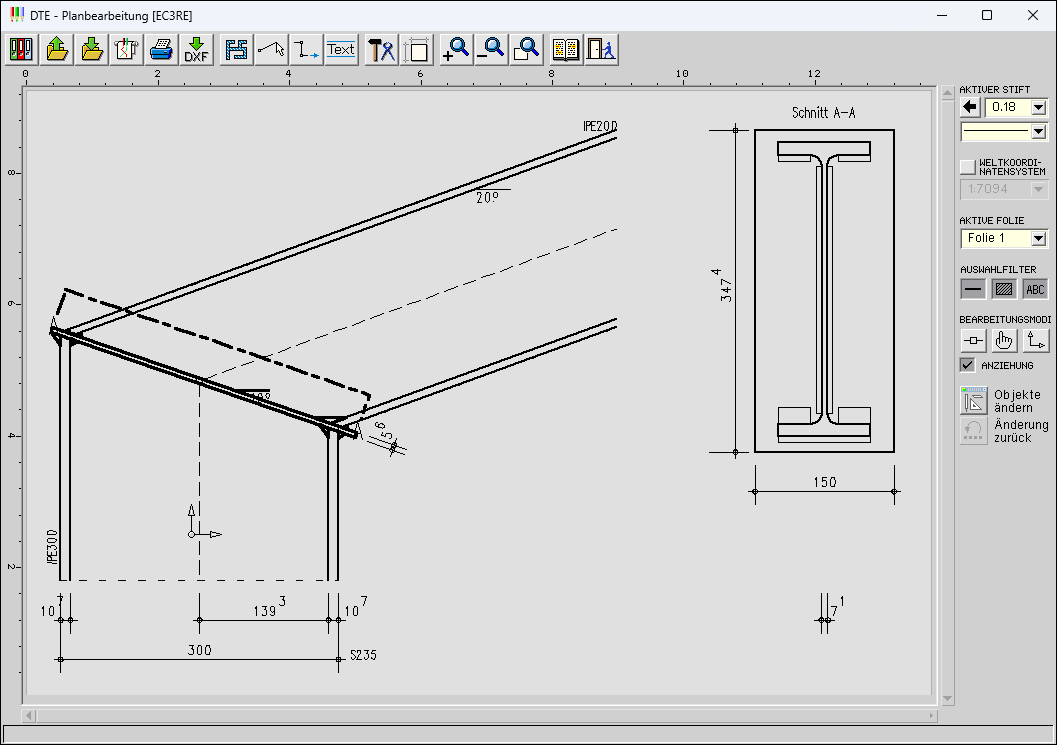Open the pen width 0.18 dropdown

point(1038,107)
